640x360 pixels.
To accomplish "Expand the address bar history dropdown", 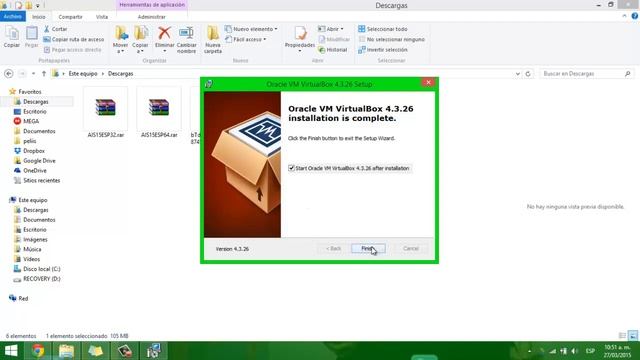I will (518, 73).
